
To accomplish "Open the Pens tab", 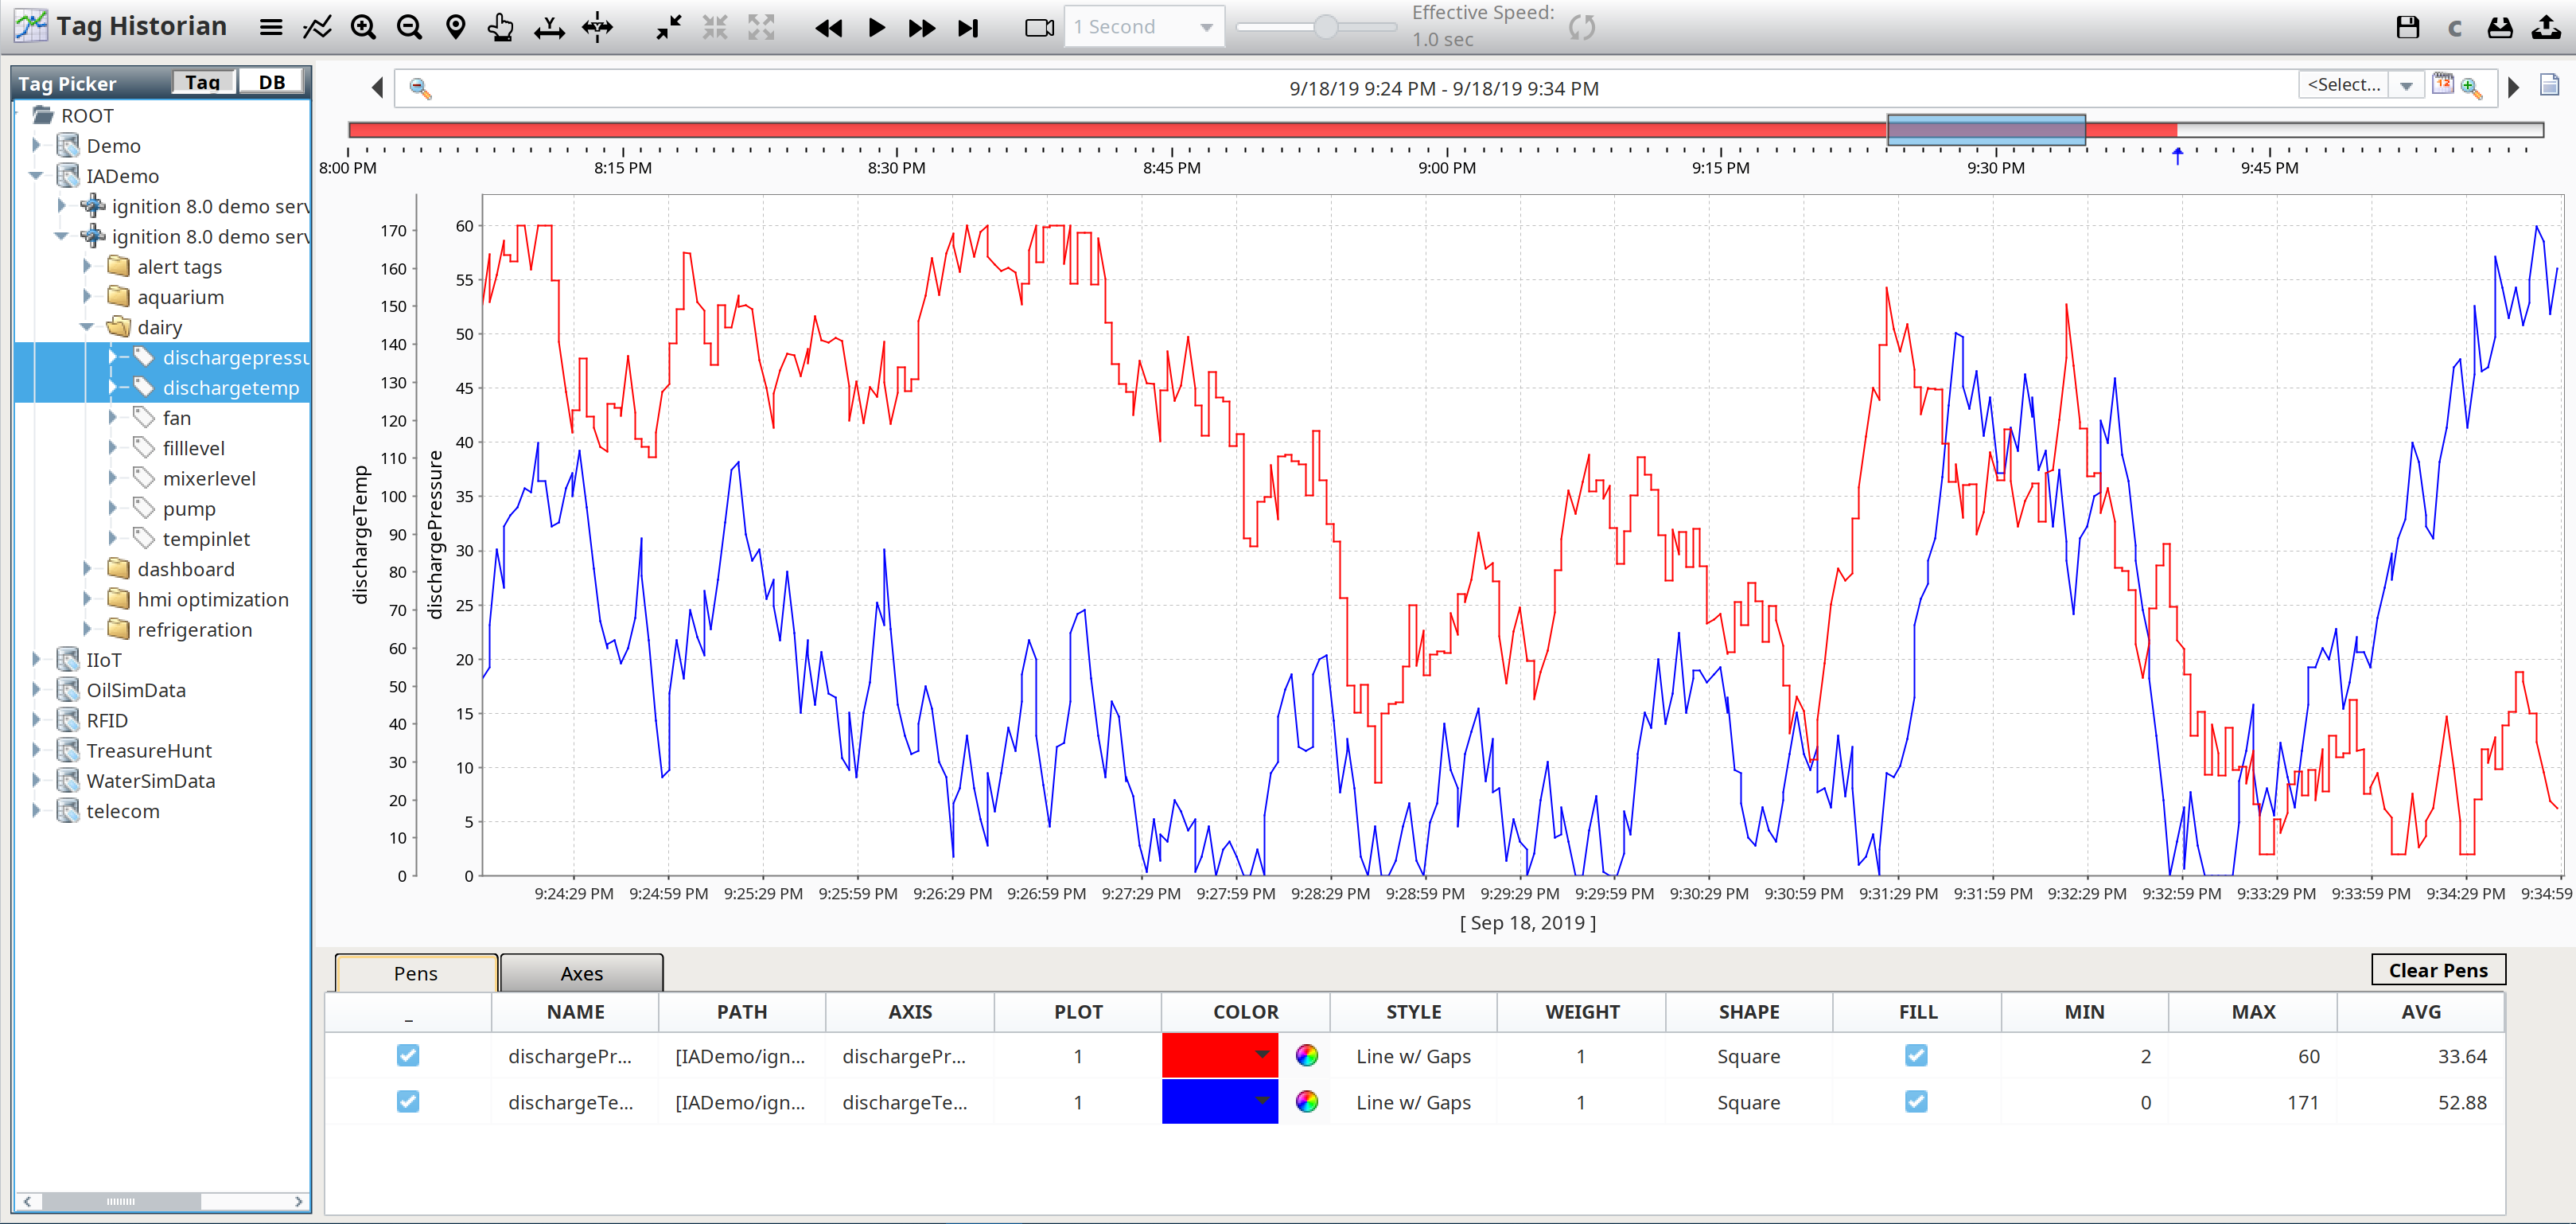I will (416, 973).
